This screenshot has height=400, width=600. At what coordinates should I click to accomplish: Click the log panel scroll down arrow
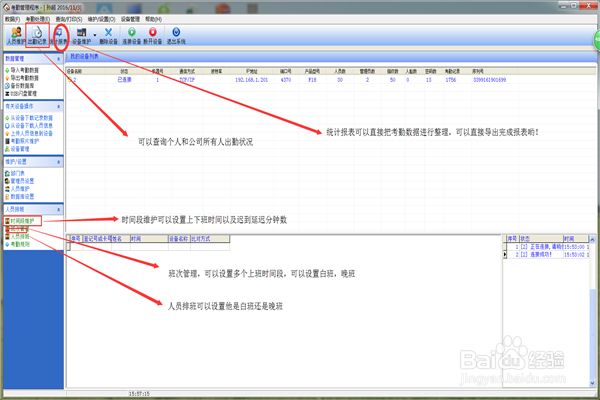(x=592, y=383)
